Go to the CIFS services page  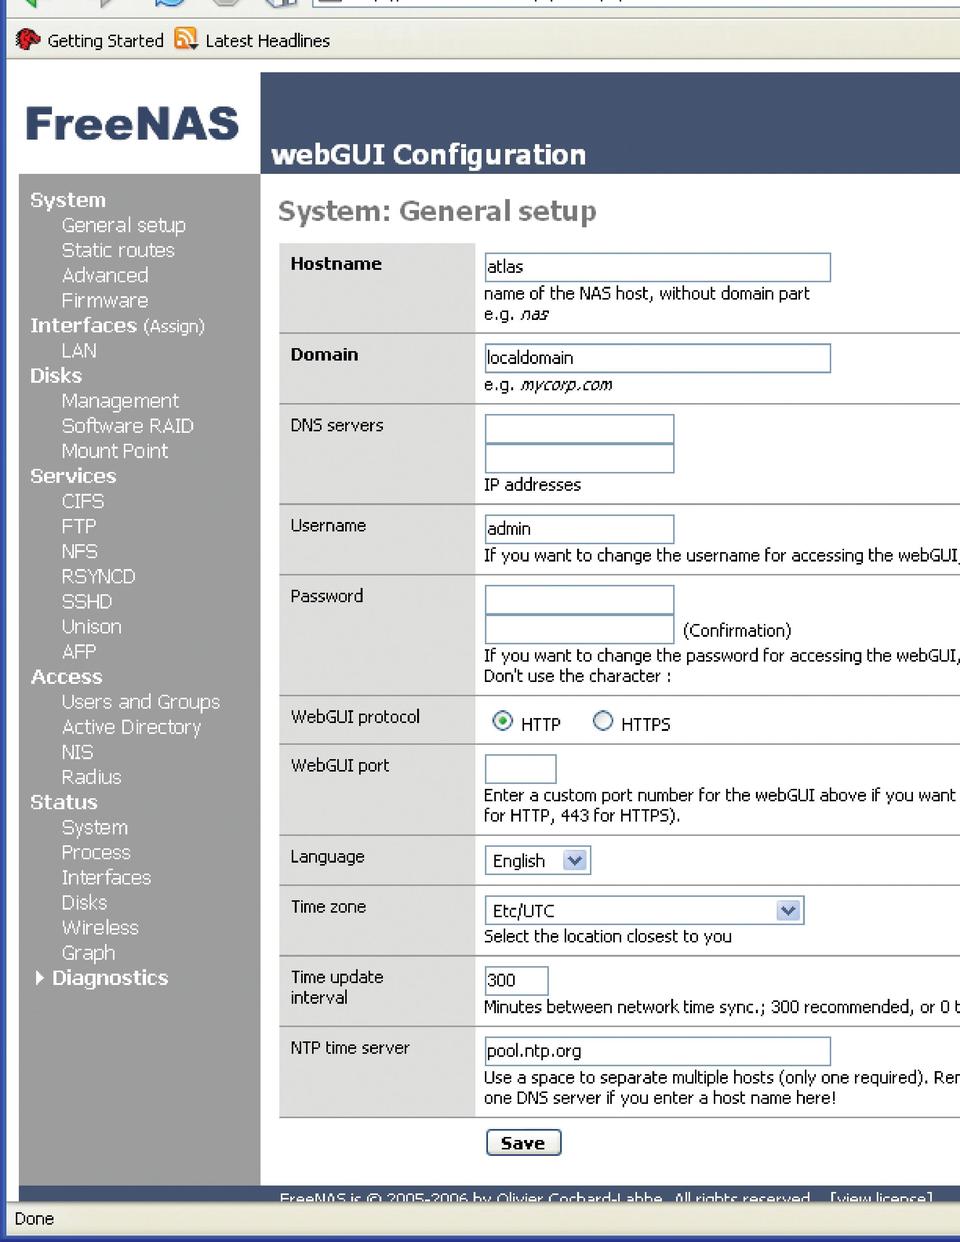[x=83, y=501]
